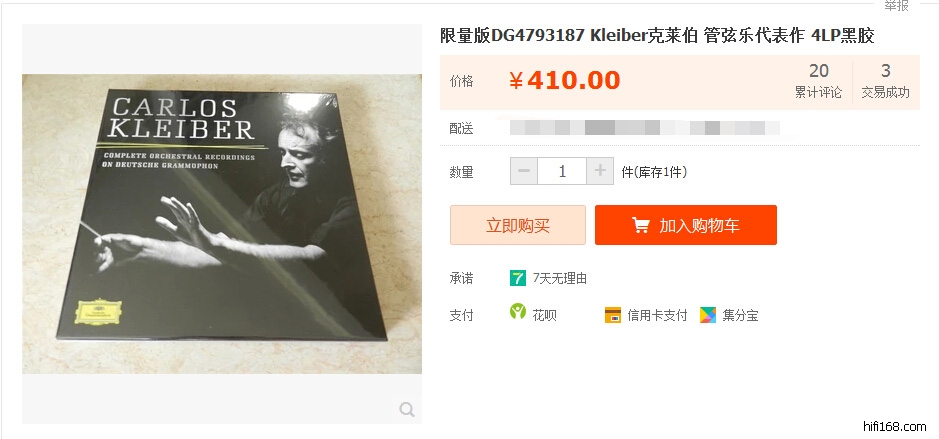
Task: Click the 举报 report link at top right
Action: coord(896,5)
